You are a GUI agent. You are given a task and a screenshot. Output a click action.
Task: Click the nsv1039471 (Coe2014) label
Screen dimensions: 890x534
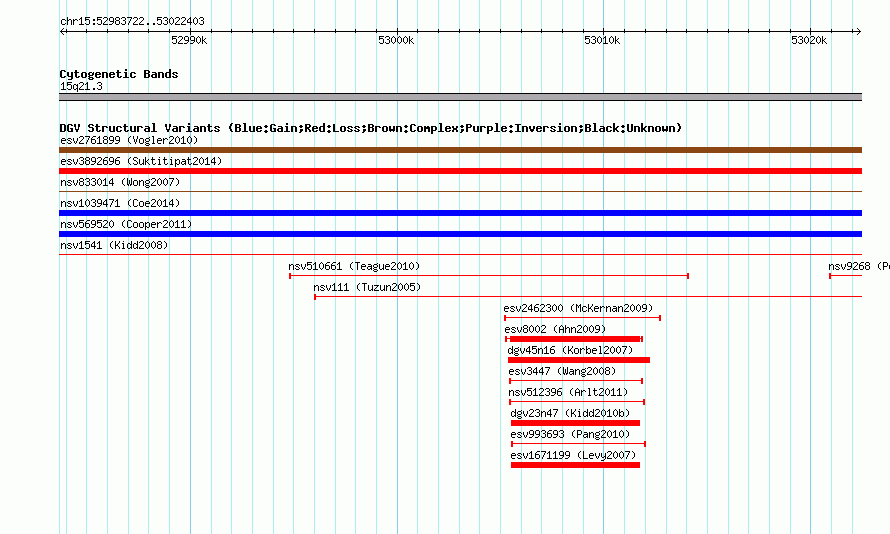pos(120,203)
